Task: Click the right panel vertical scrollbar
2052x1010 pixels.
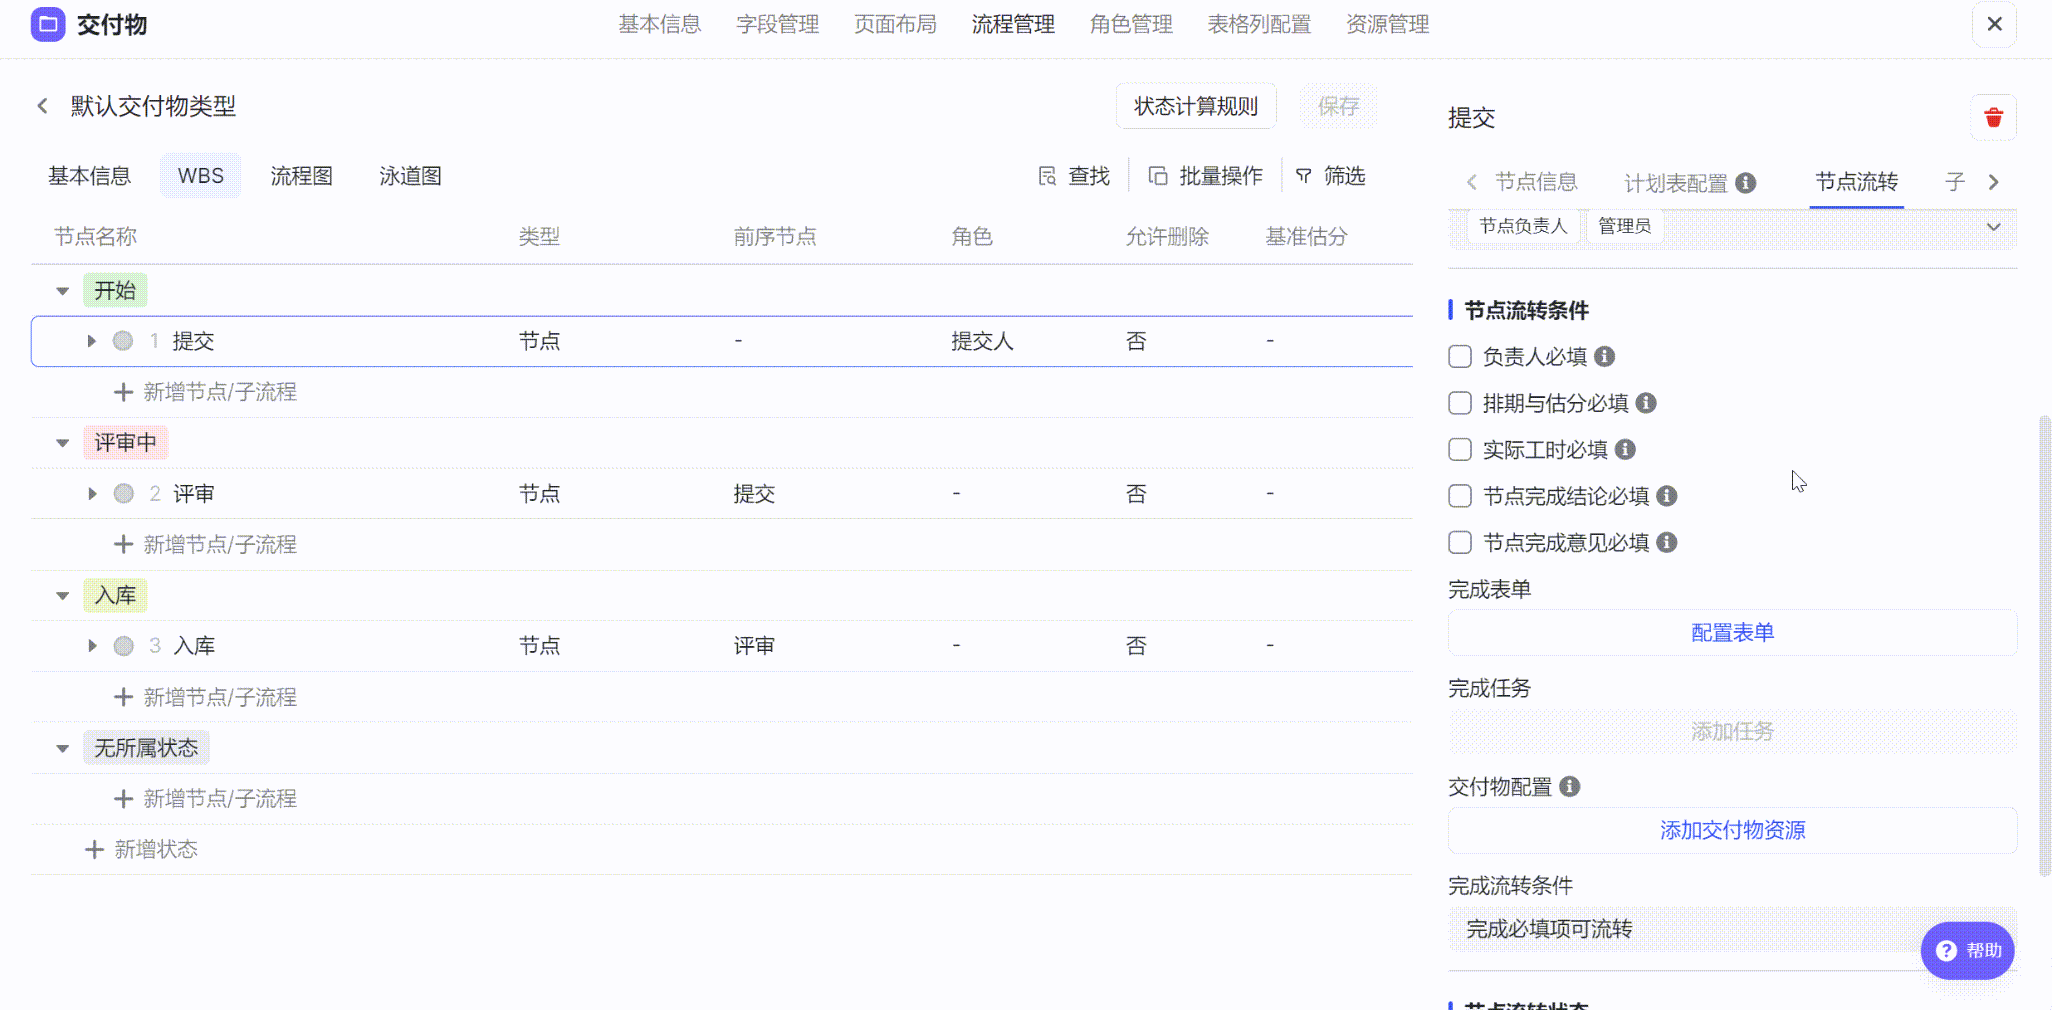Action: click(2044, 647)
